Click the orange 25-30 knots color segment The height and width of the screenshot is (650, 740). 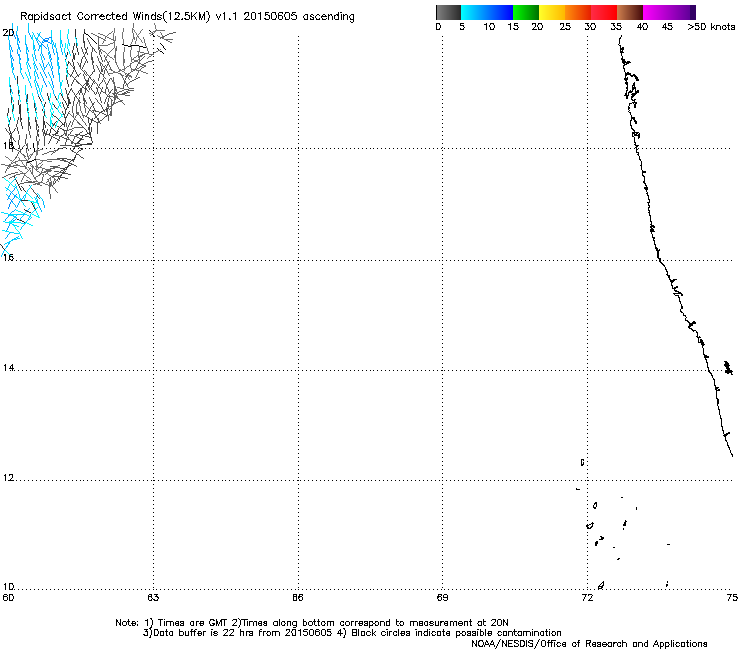pyautogui.click(x=578, y=12)
